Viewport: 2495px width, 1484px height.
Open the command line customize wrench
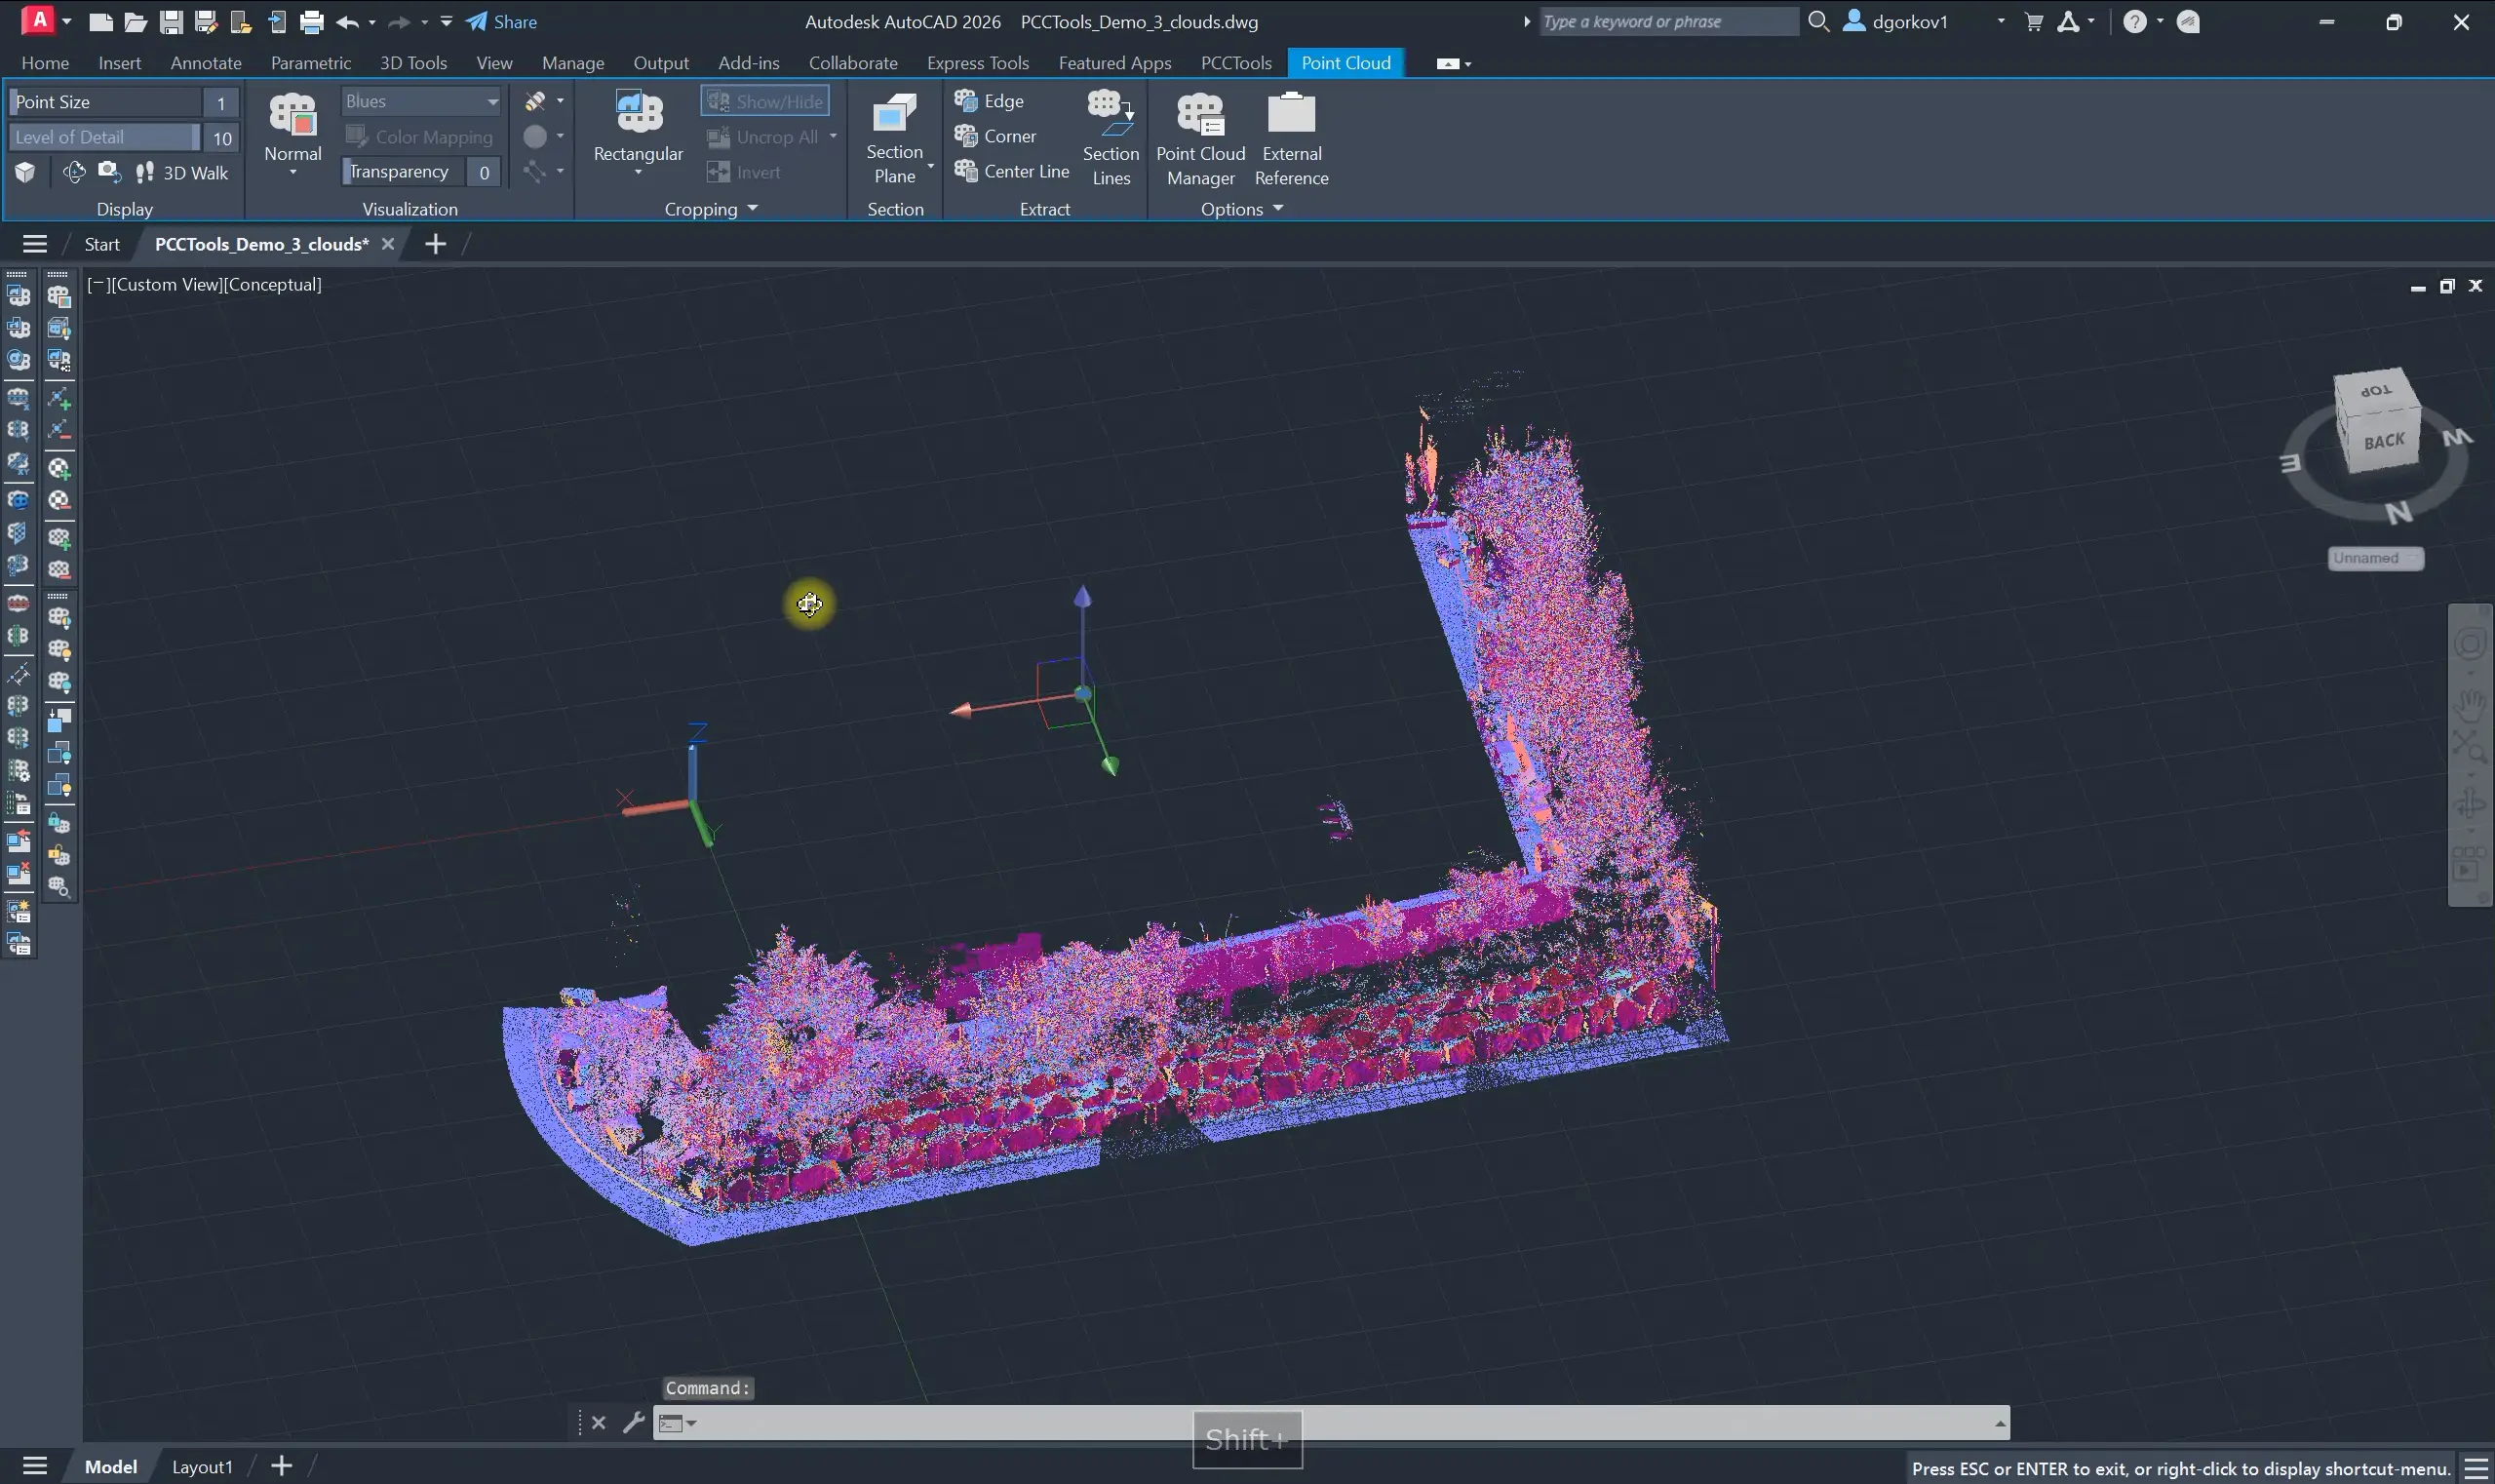(x=633, y=1422)
